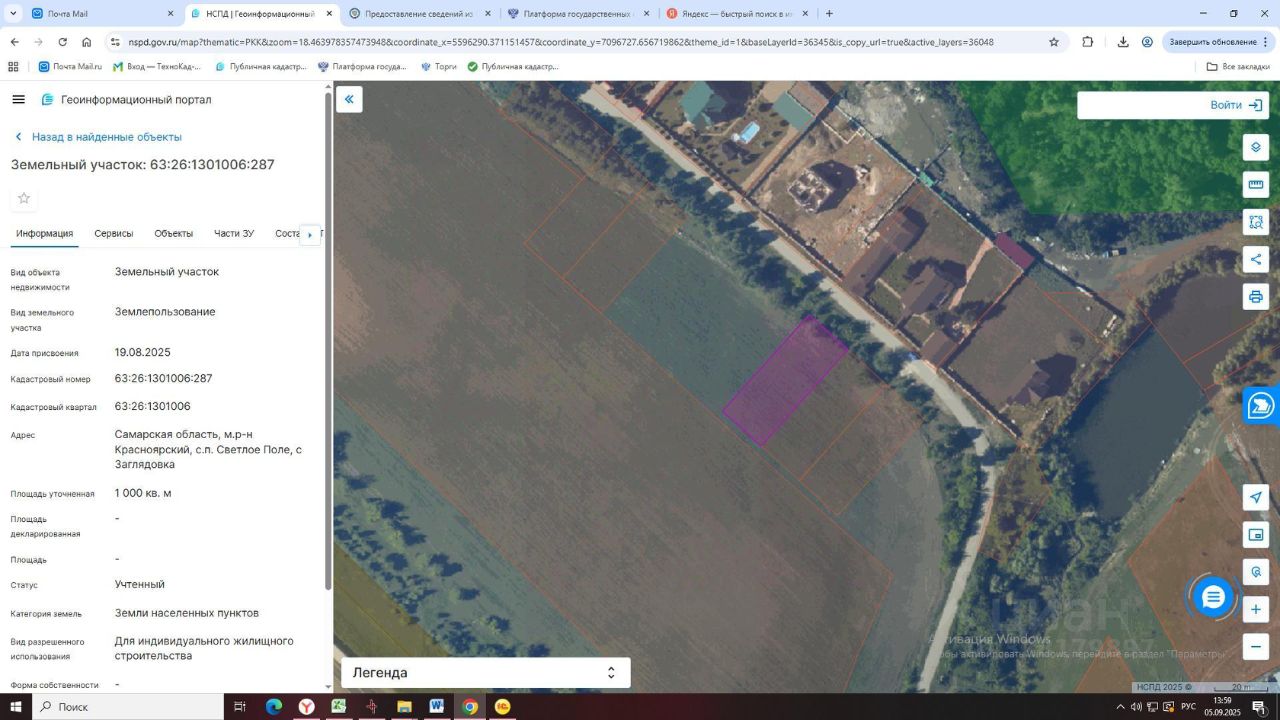The image size is (1280, 720).
Task: Click the Геоинформационный портал logo
Action: [x=126, y=100]
